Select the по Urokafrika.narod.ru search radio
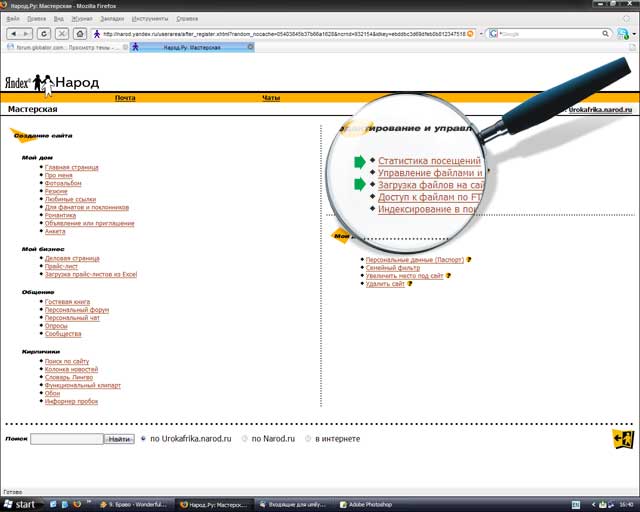This screenshot has width=640, height=512. click(x=143, y=439)
